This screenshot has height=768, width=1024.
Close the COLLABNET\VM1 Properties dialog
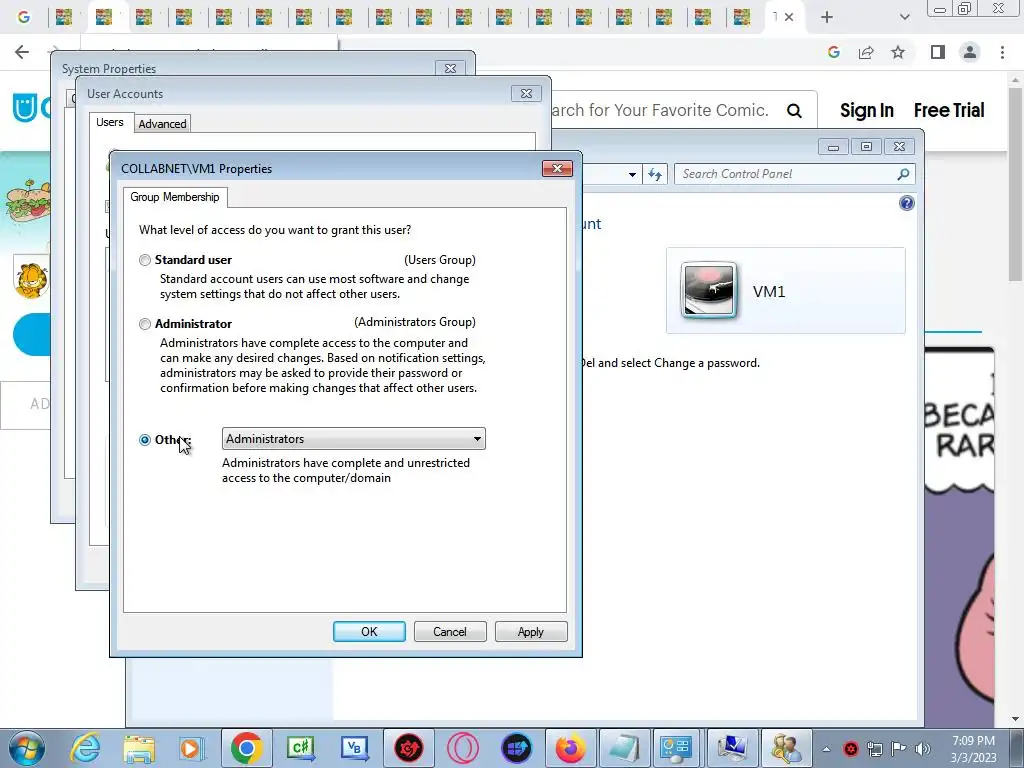tap(557, 168)
